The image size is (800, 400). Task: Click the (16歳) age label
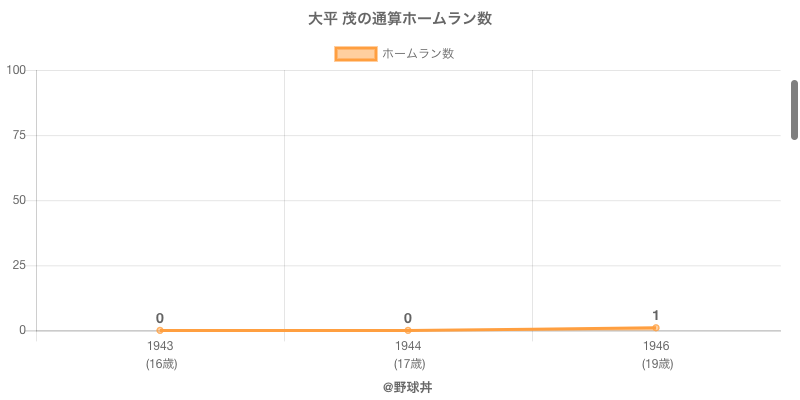pyautogui.click(x=160, y=364)
